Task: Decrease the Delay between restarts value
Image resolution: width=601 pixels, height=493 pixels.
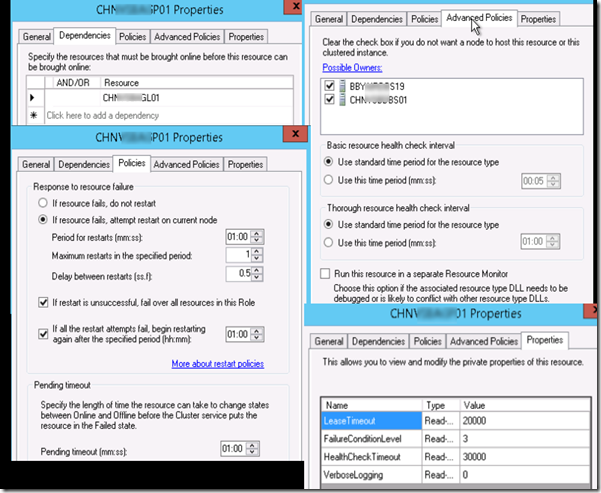Action: coord(257,277)
